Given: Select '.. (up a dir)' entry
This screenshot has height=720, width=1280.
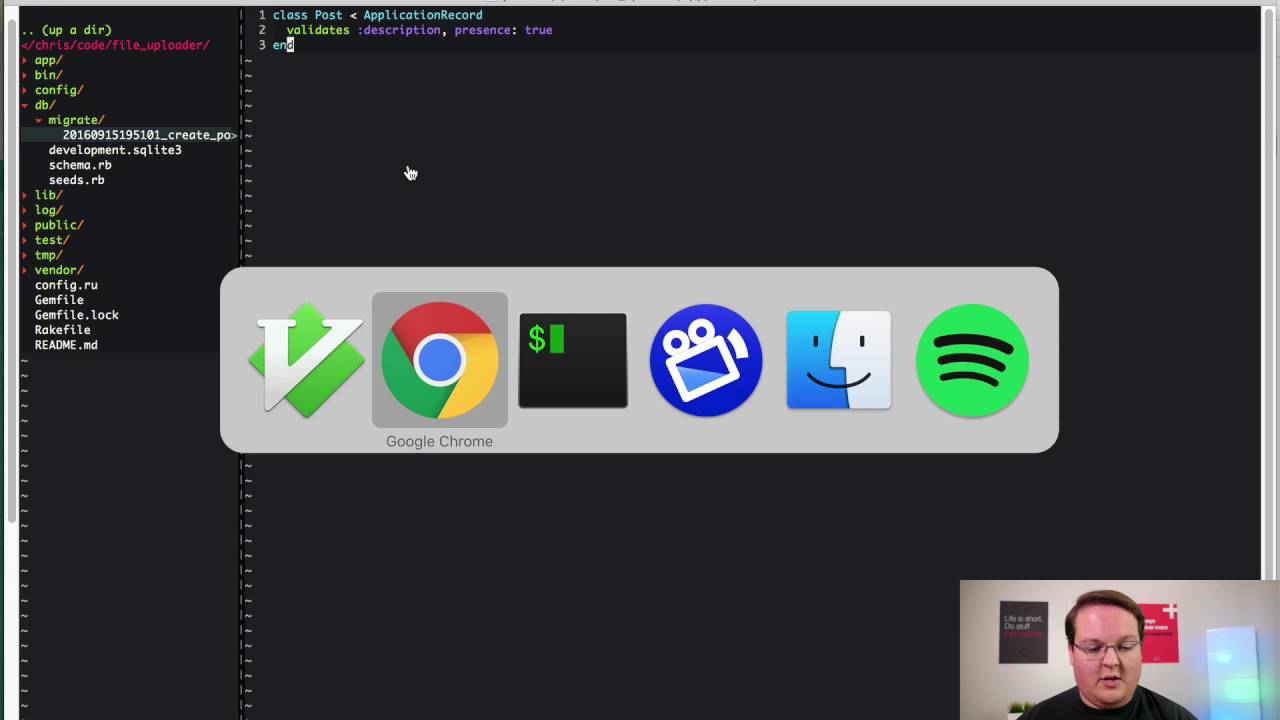Looking at the screenshot, I should 66,30.
